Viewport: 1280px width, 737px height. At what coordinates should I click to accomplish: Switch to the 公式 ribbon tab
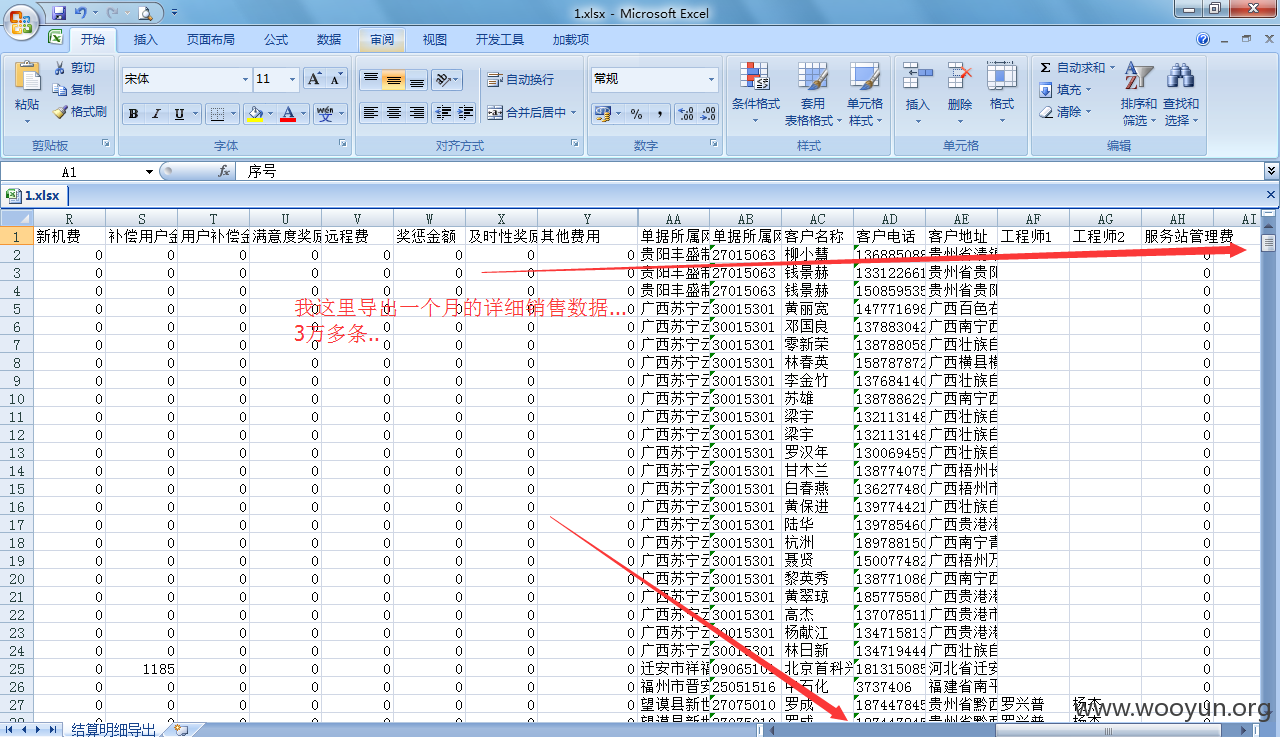276,40
